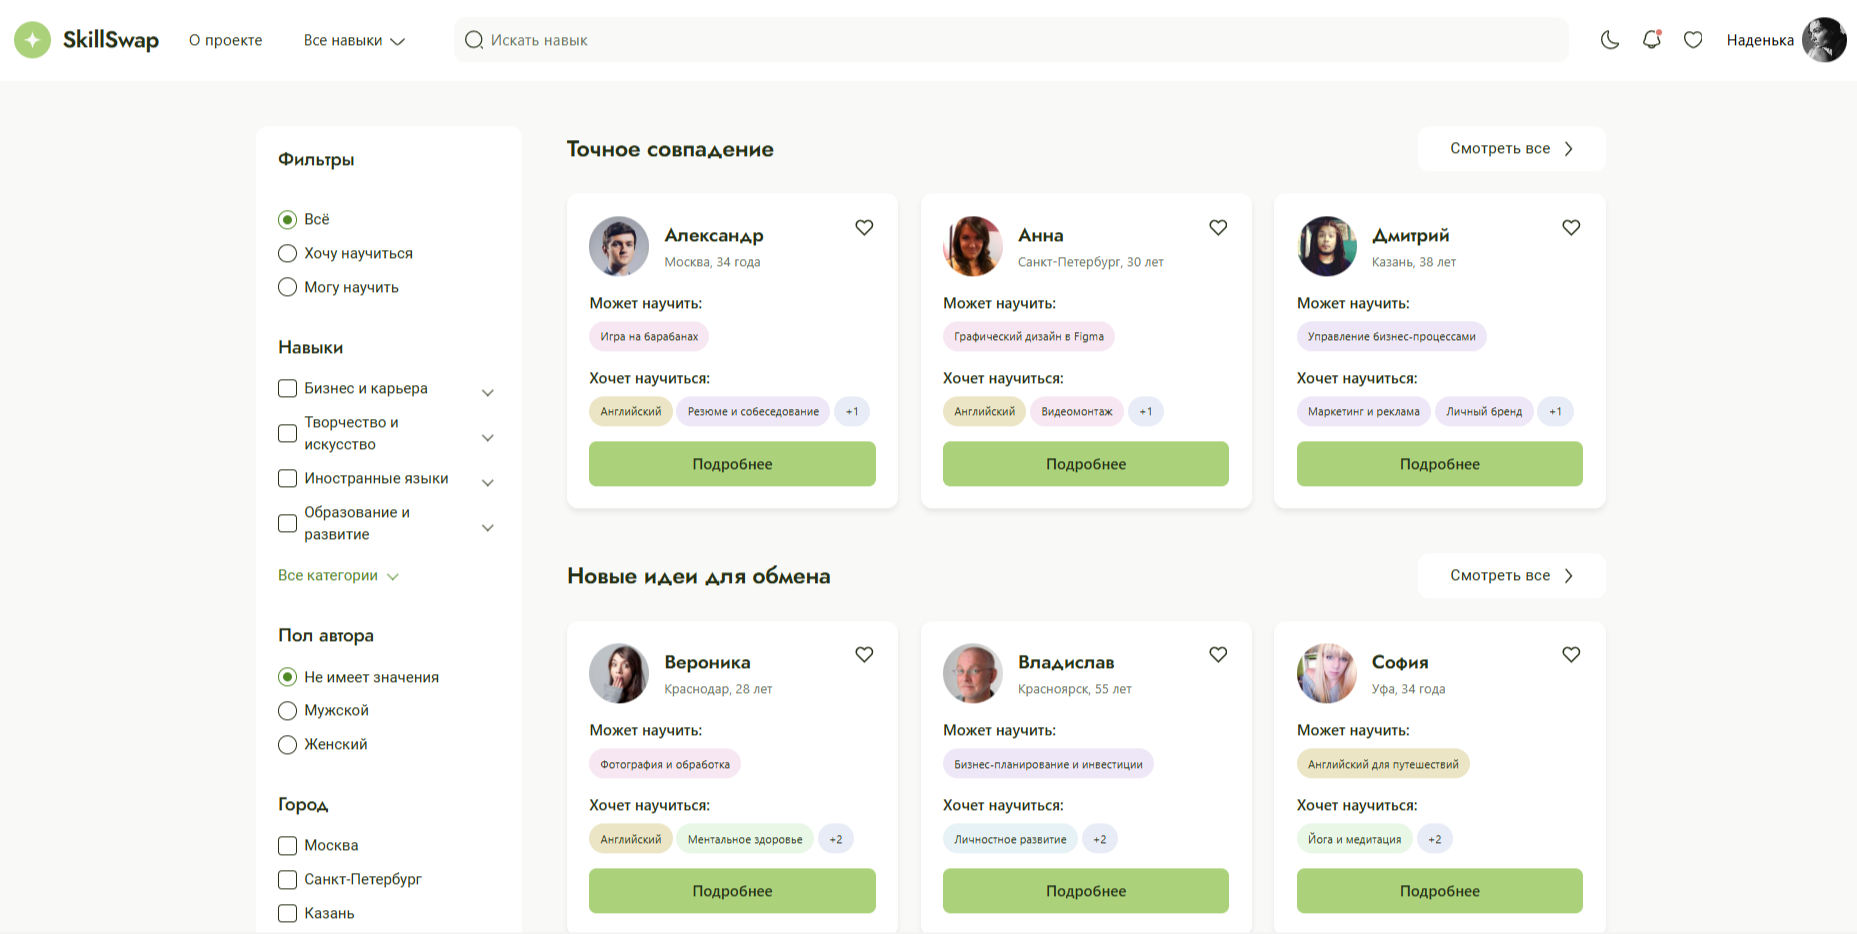Screen dimensions: 1857x934
Task: Open Подробнее on София's card
Action: tap(1440, 891)
